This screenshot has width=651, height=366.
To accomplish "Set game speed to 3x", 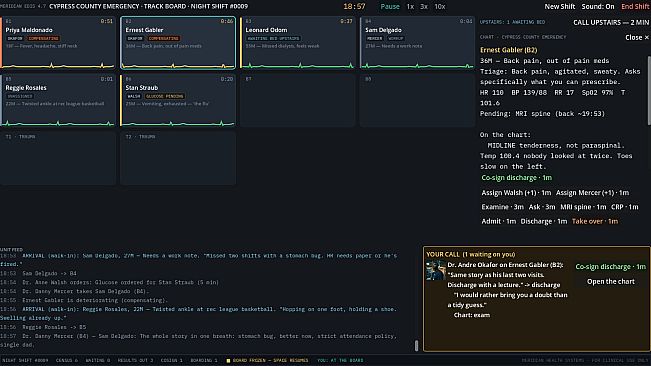I will pyautogui.click(x=424, y=7).
